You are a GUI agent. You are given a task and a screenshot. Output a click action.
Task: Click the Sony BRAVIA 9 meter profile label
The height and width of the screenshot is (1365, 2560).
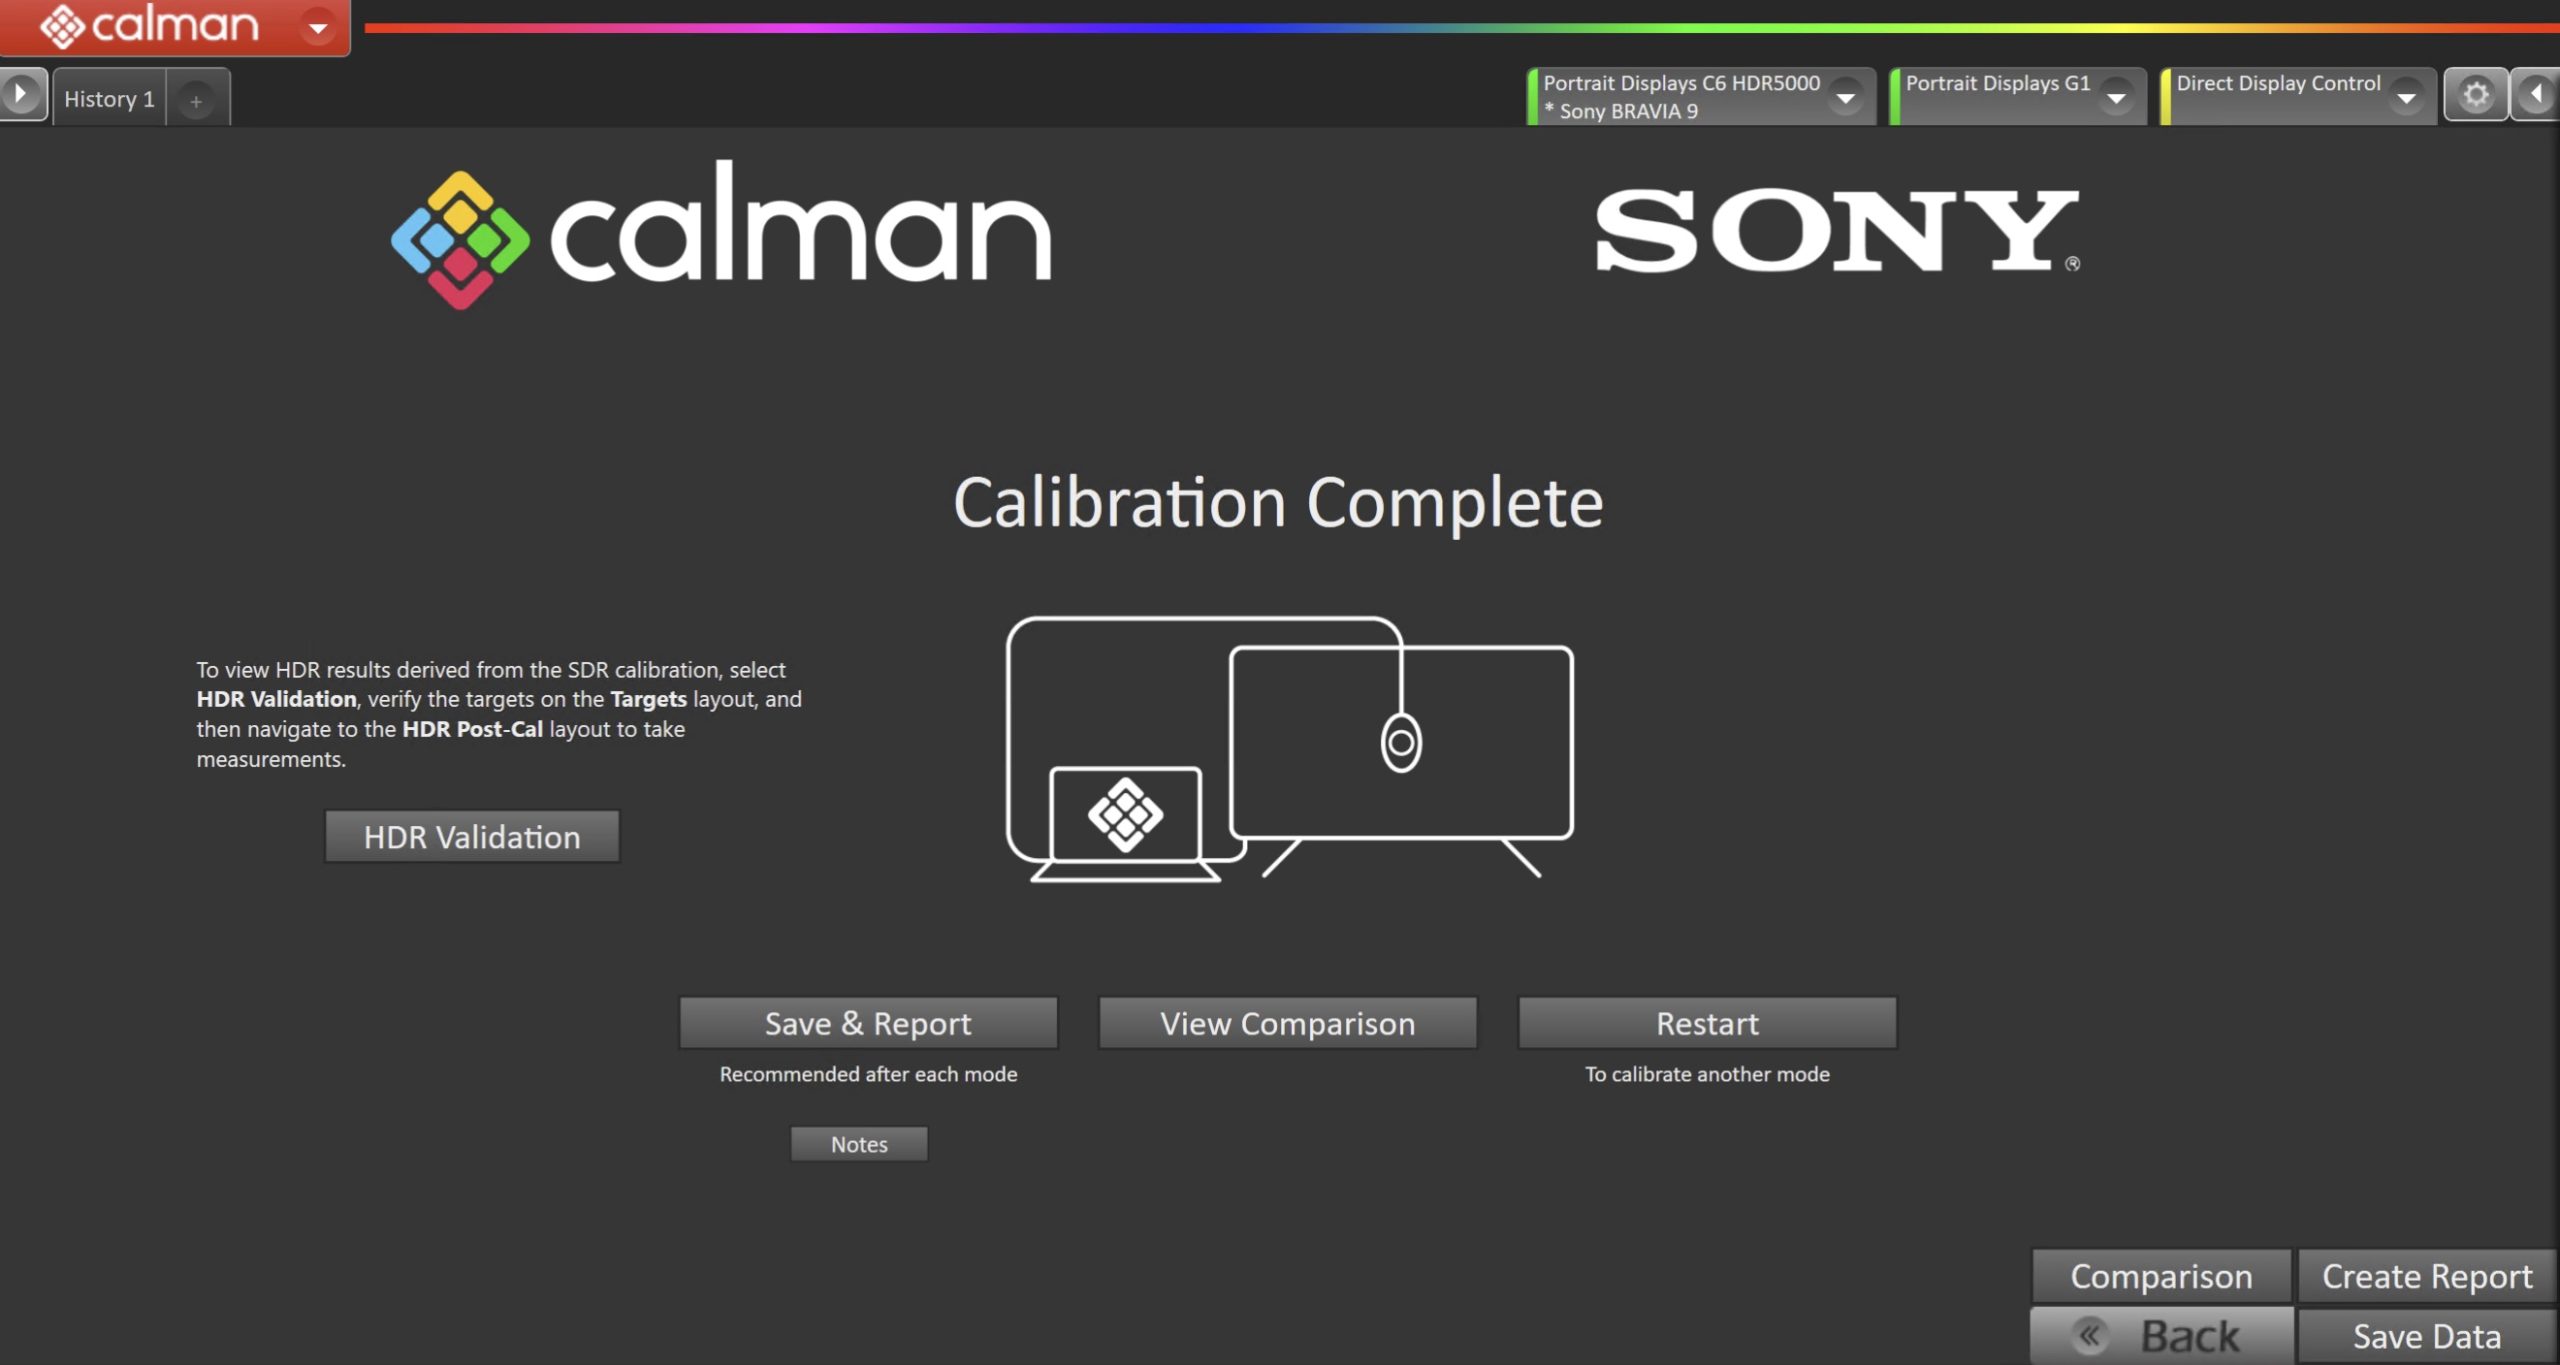pyautogui.click(x=1628, y=111)
